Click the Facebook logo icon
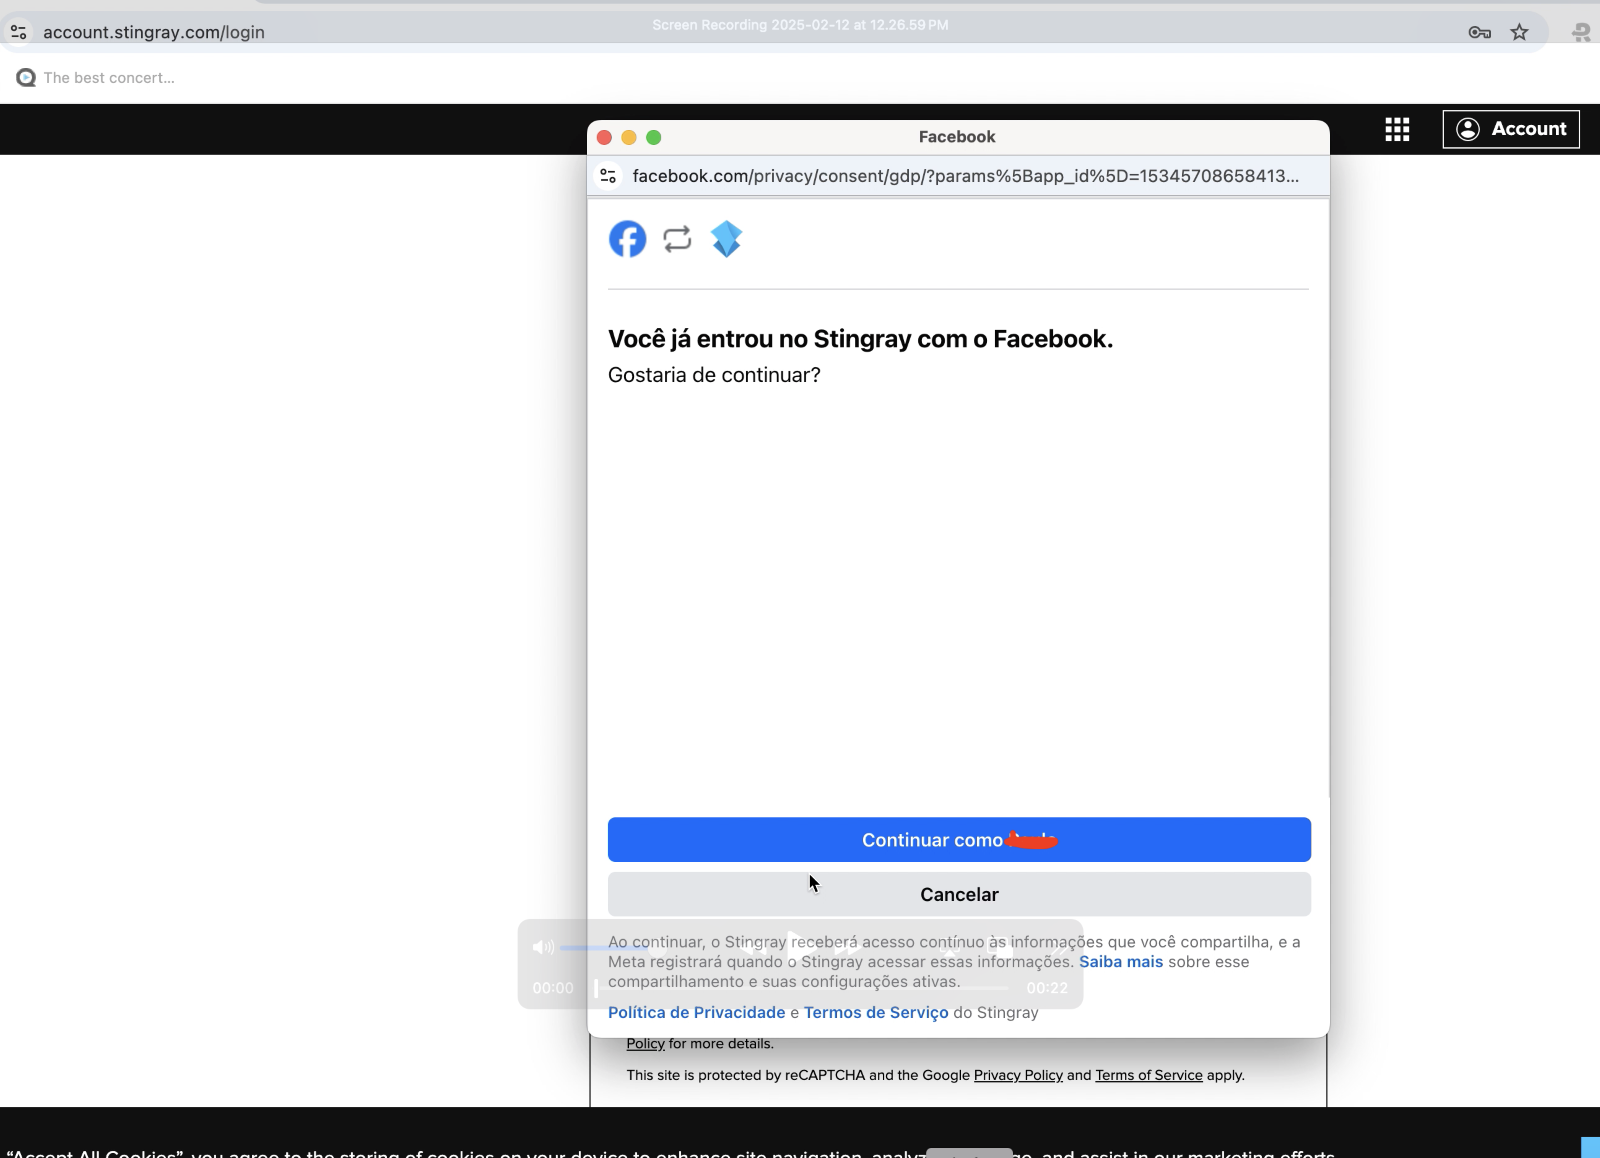This screenshot has width=1600, height=1158. point(627,239)
